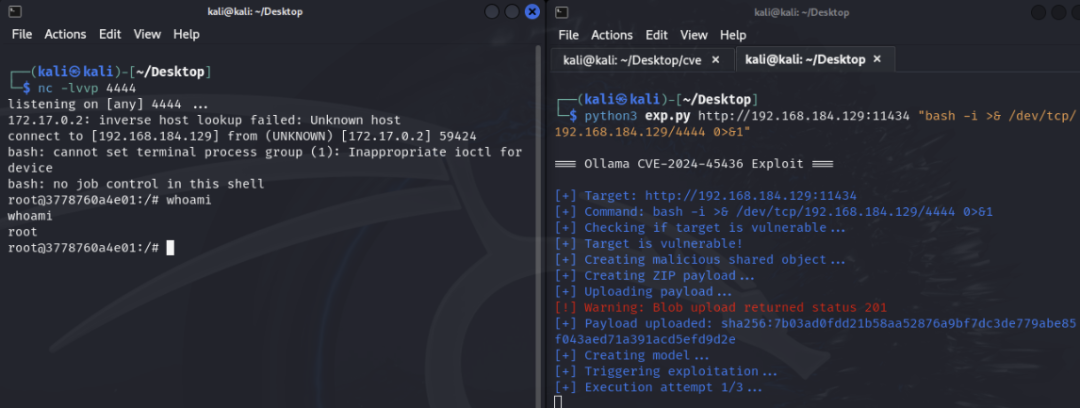Click terminal icon in left window title bar
The image size is (1080, 408).
(x=16, y=12)
